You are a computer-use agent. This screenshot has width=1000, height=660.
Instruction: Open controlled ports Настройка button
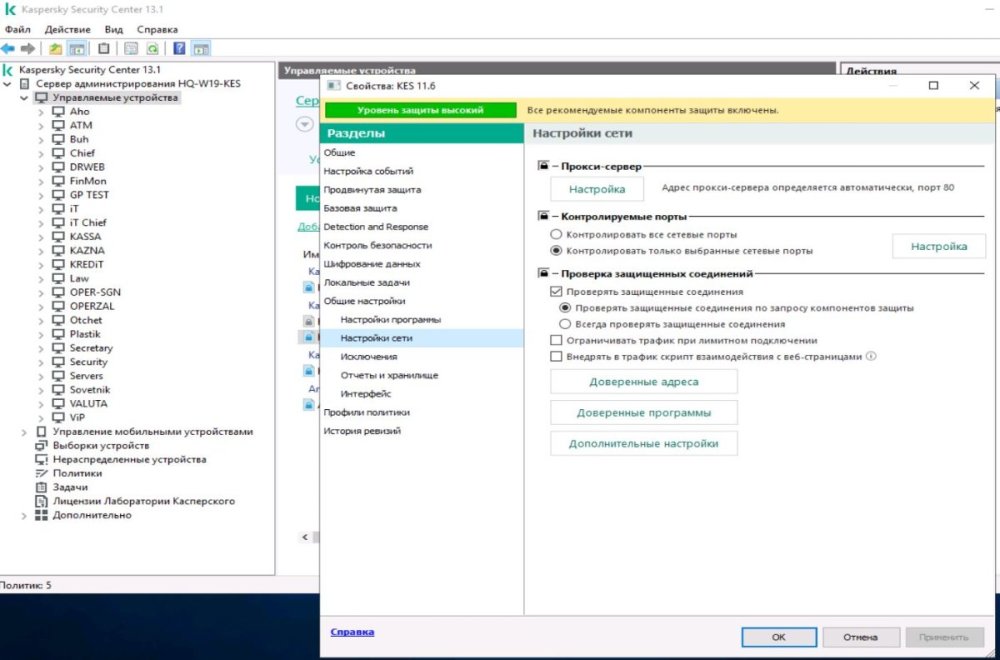point(939,246)
